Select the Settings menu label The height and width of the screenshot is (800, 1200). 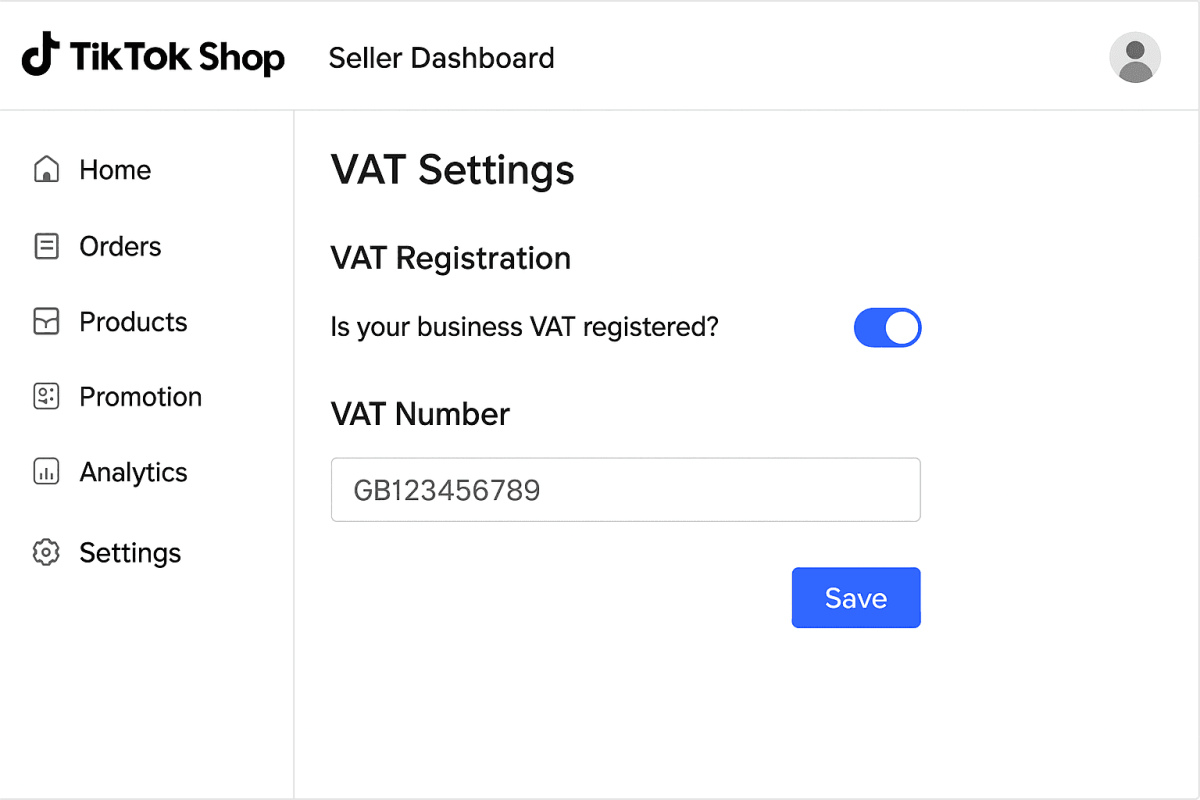[130, 553]
